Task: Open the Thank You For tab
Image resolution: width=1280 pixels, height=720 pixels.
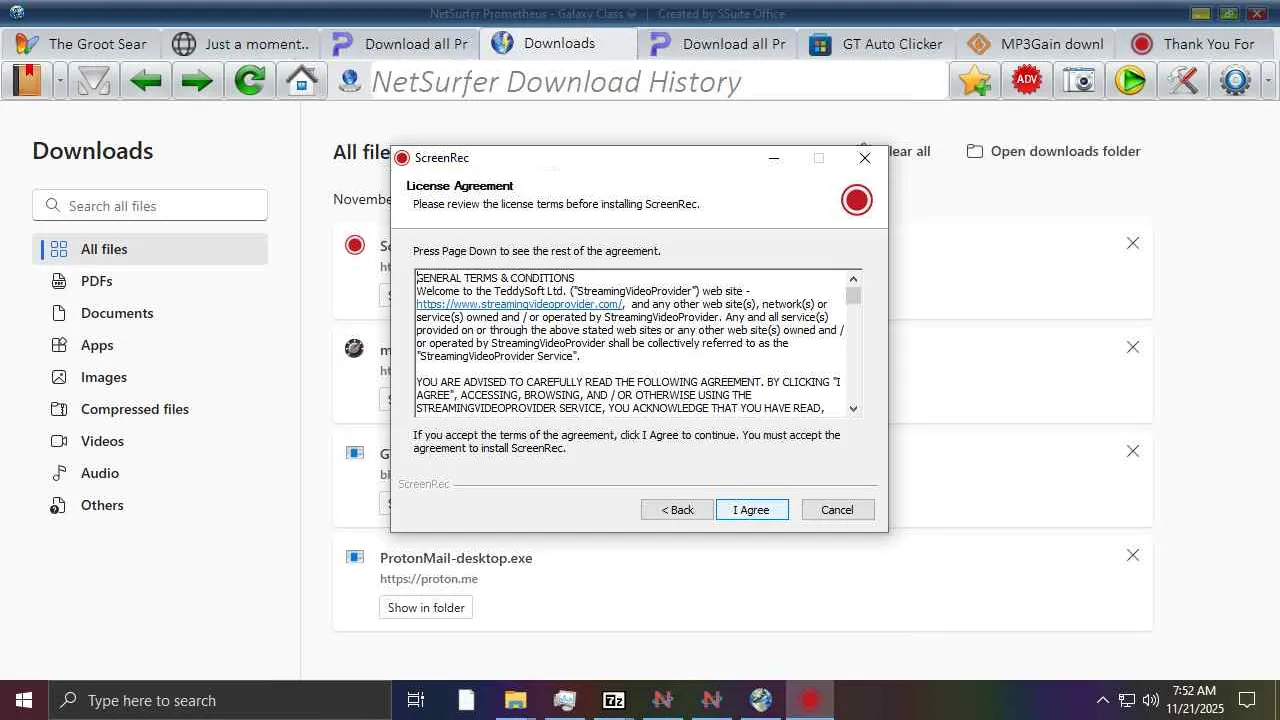Action: tap(1196, 44)
